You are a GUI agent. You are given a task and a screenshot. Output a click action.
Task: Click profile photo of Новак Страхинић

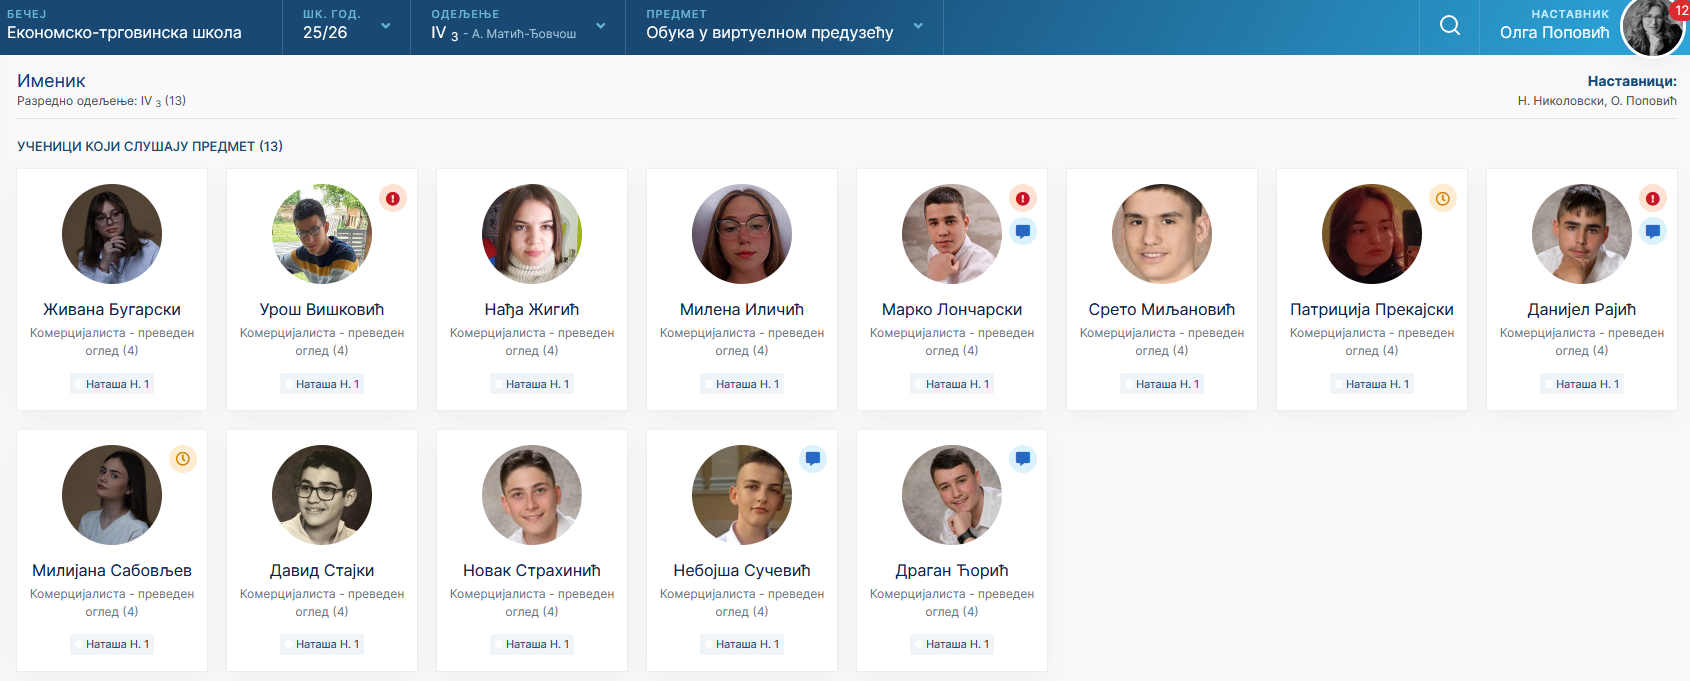tap(532, 495)
